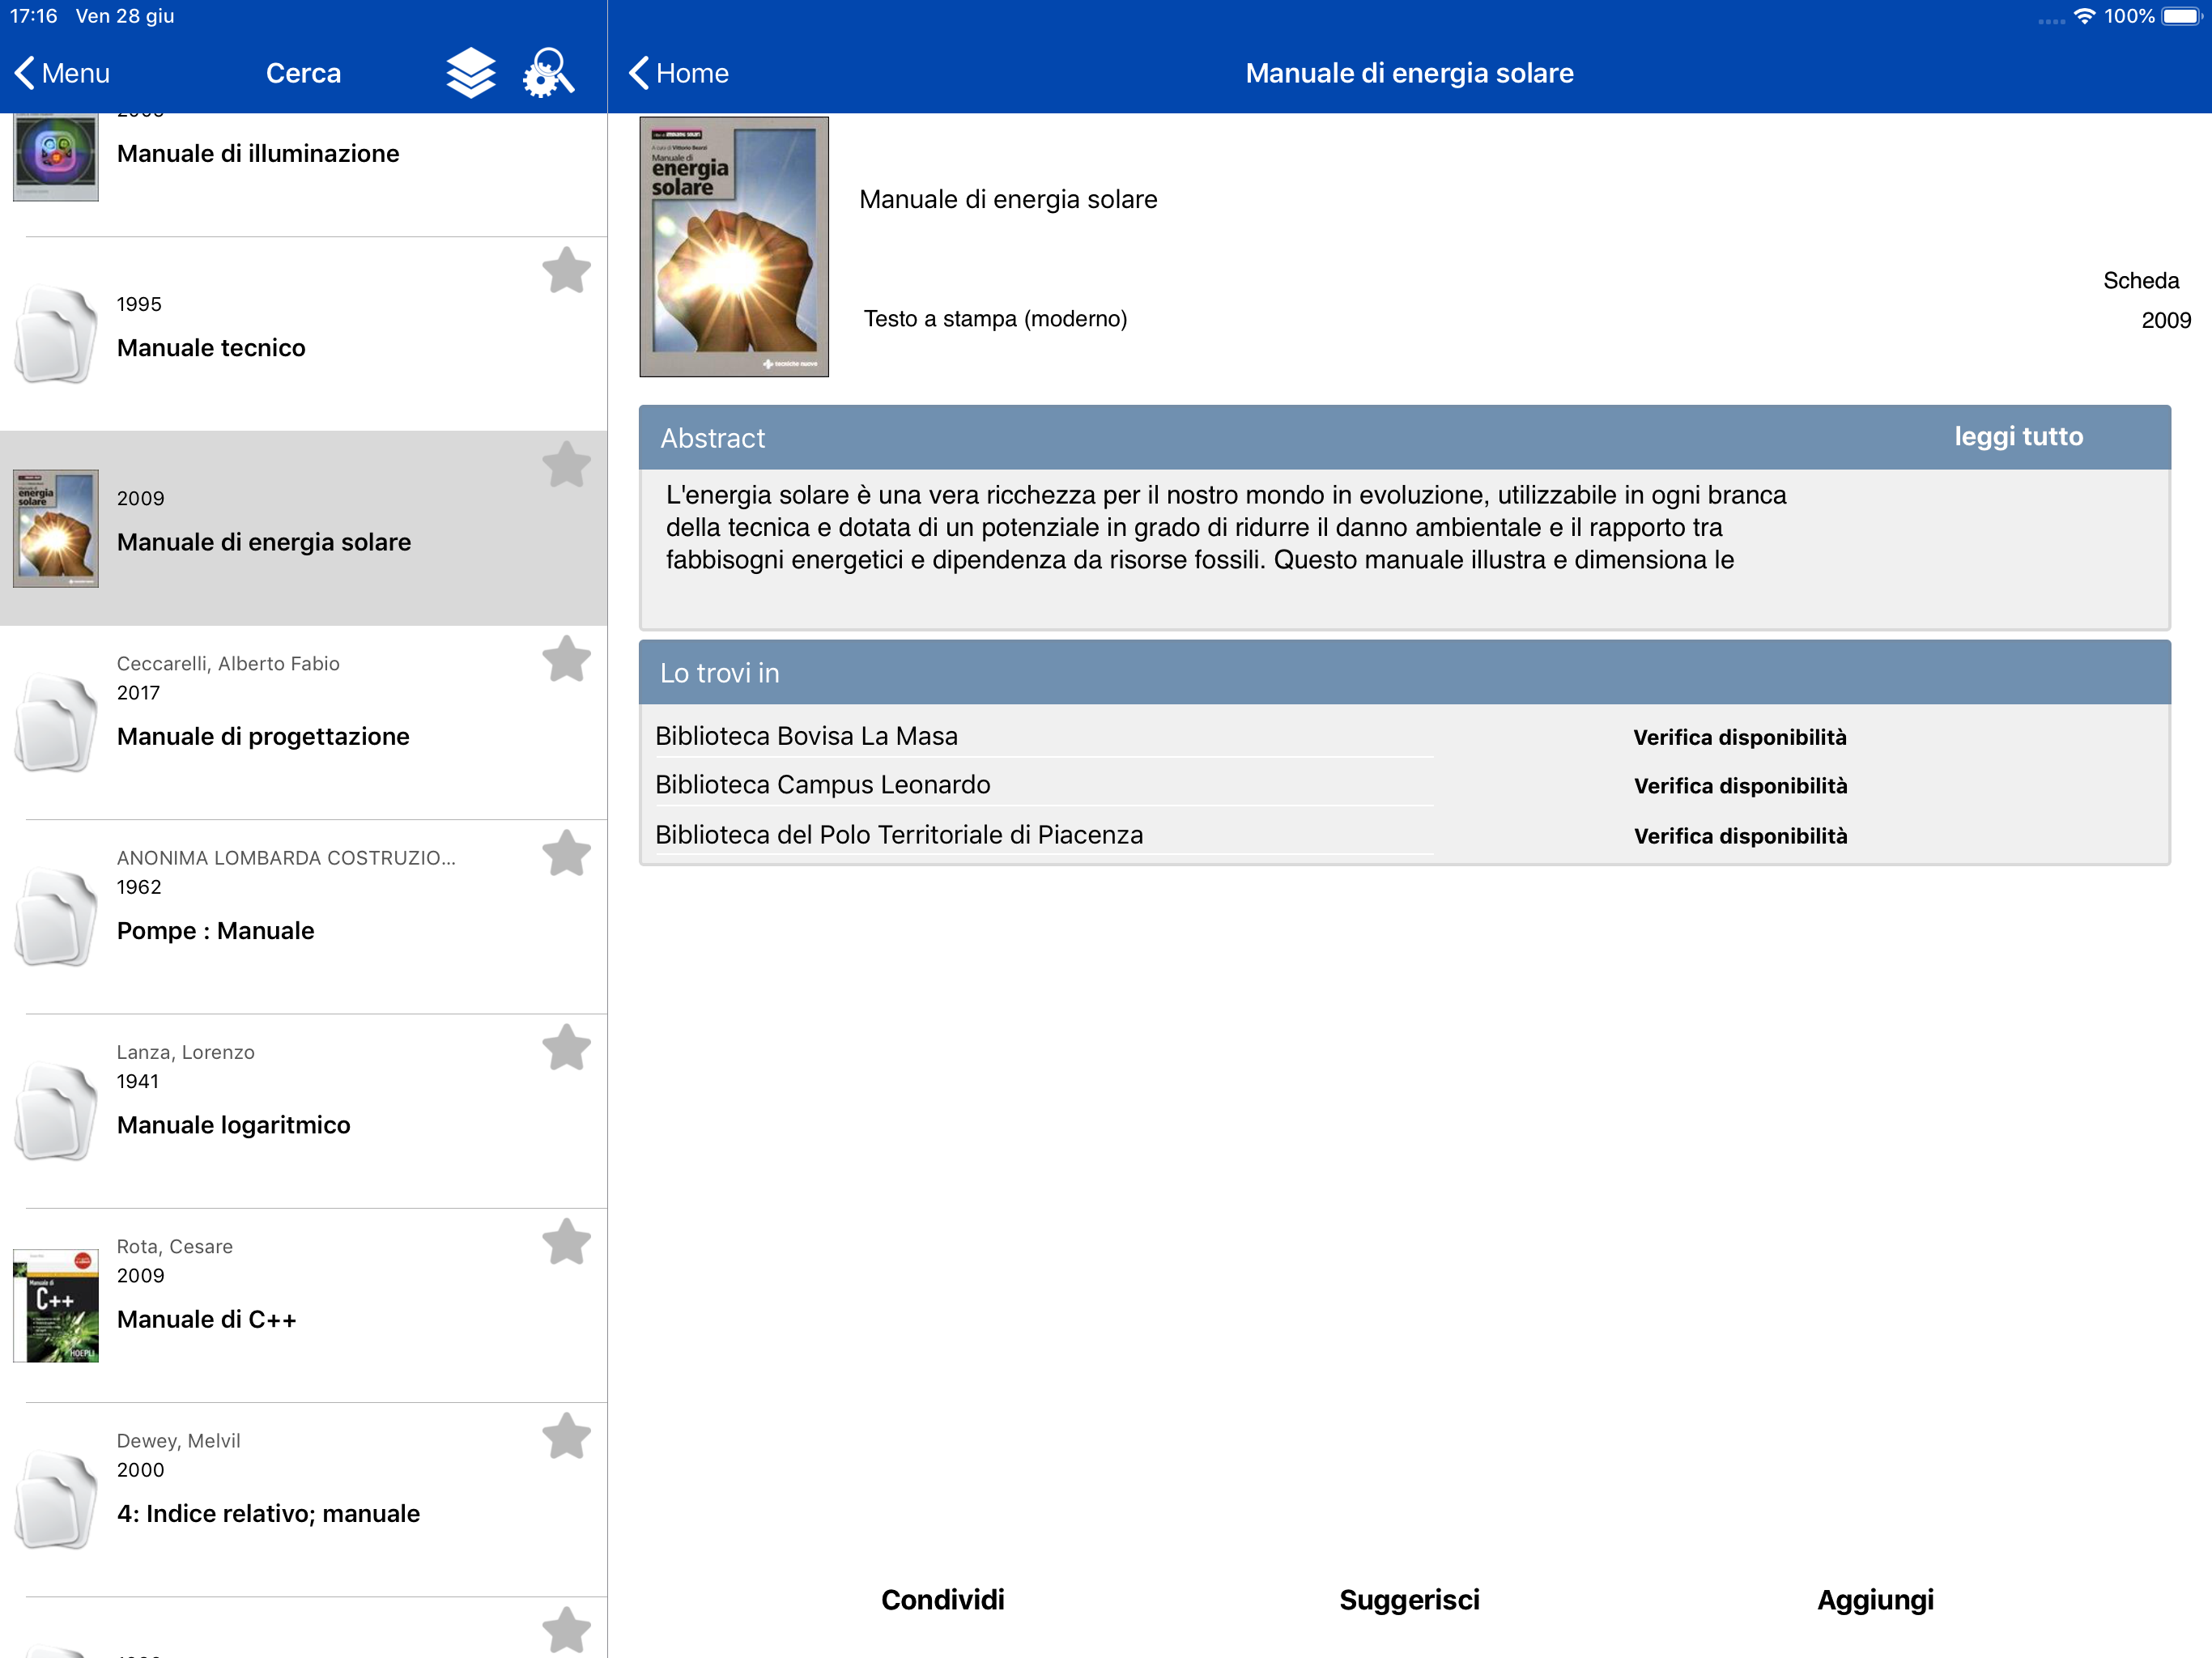2212x1658 pixels.
Task: Open advanced search gear-magnifier icon
Action: click(548, 73)
